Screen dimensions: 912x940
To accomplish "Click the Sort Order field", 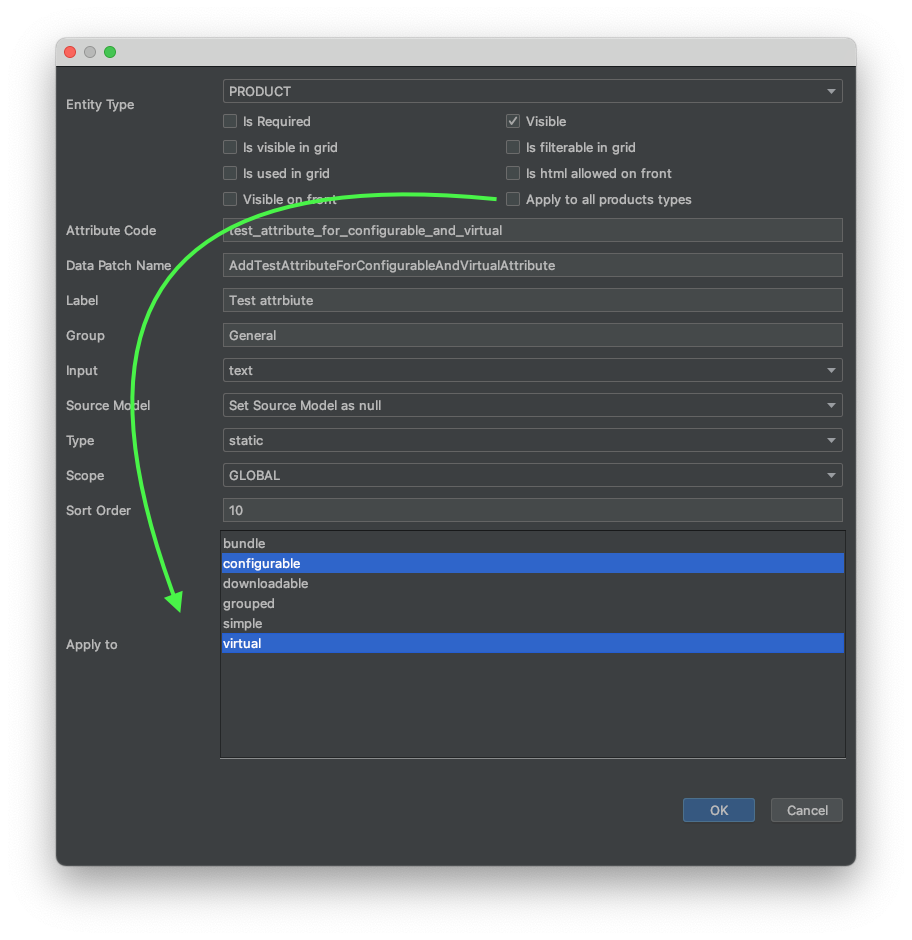I will pyautogui.click(x=532, y=510).
